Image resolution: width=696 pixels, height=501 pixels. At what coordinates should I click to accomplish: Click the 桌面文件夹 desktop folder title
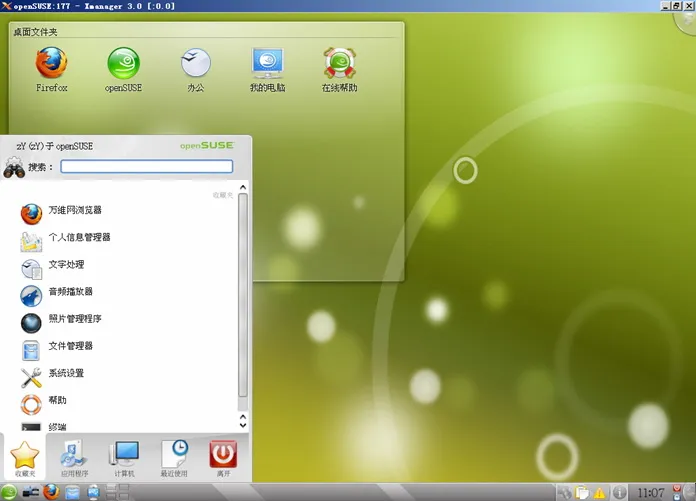tap(36, 32)
